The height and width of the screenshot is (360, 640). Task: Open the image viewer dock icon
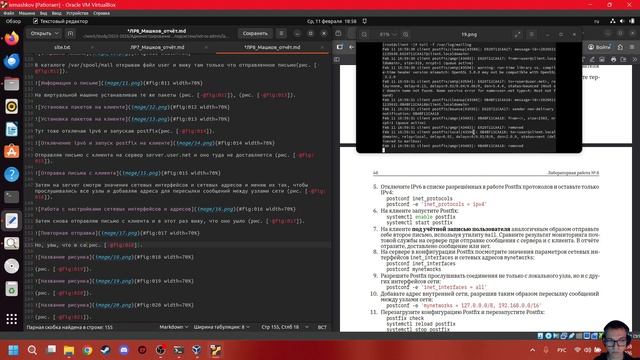pos(11,243)
